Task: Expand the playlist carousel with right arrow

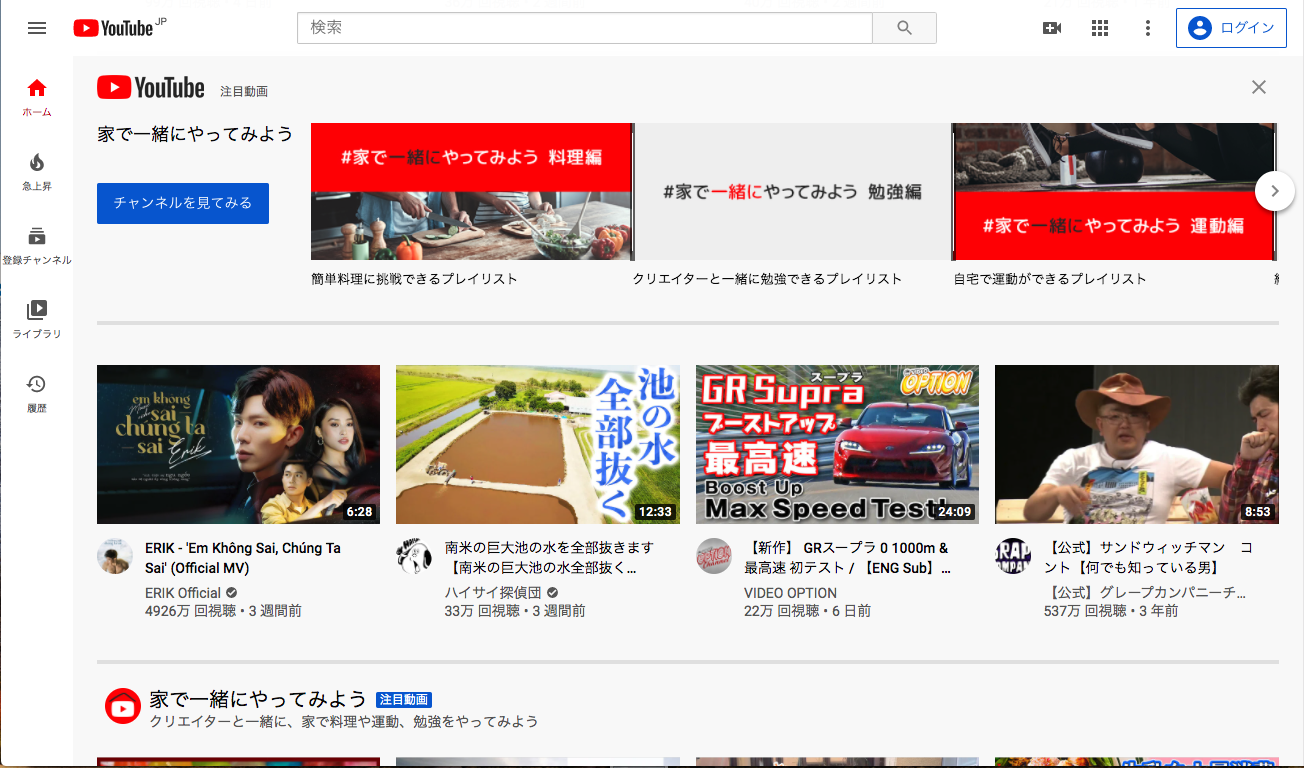Action: (1274, 190)
